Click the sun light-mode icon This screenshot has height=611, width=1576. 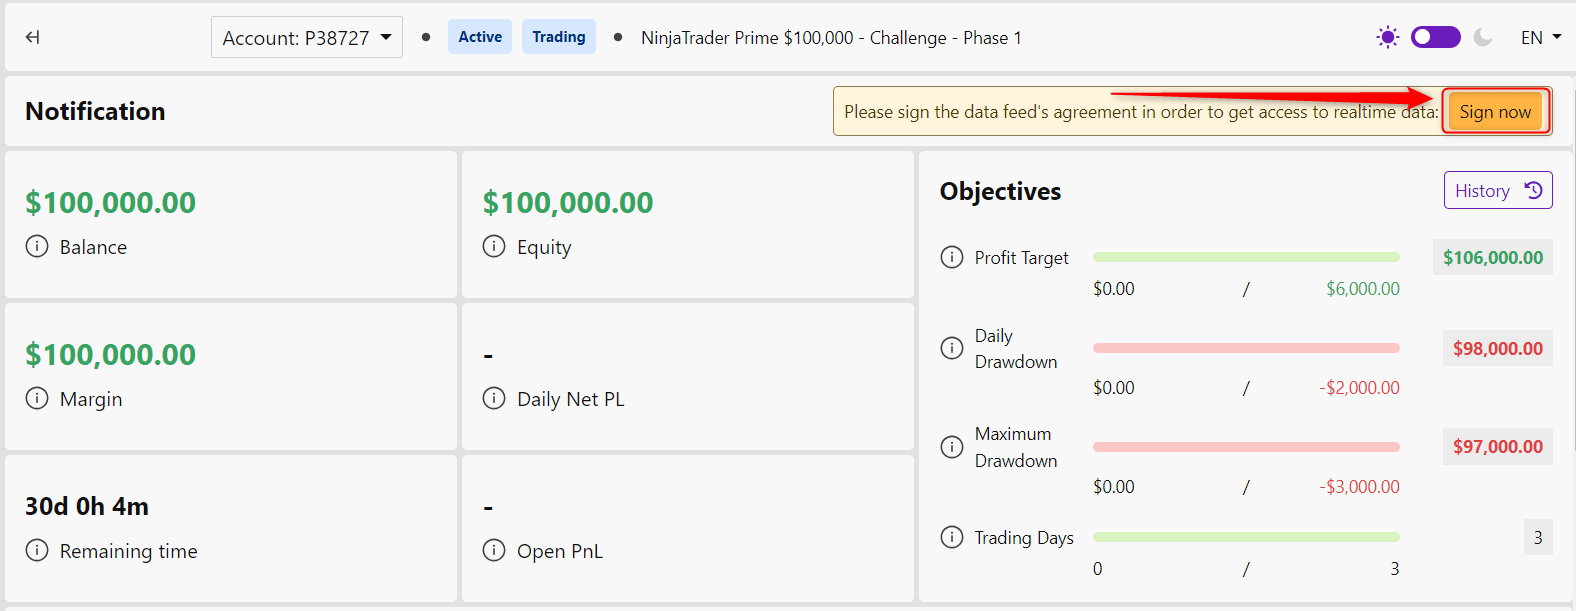pyautogui.click(x=1387, y=37)
